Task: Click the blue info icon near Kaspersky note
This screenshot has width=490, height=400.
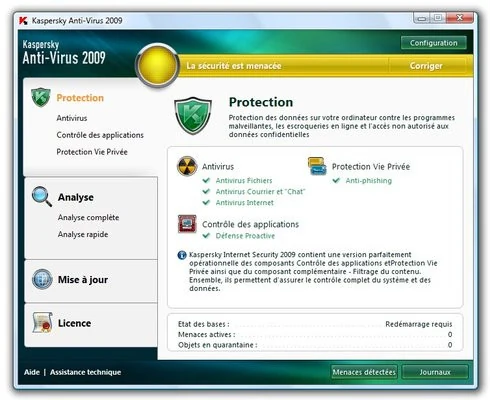Action: [182, 255]
